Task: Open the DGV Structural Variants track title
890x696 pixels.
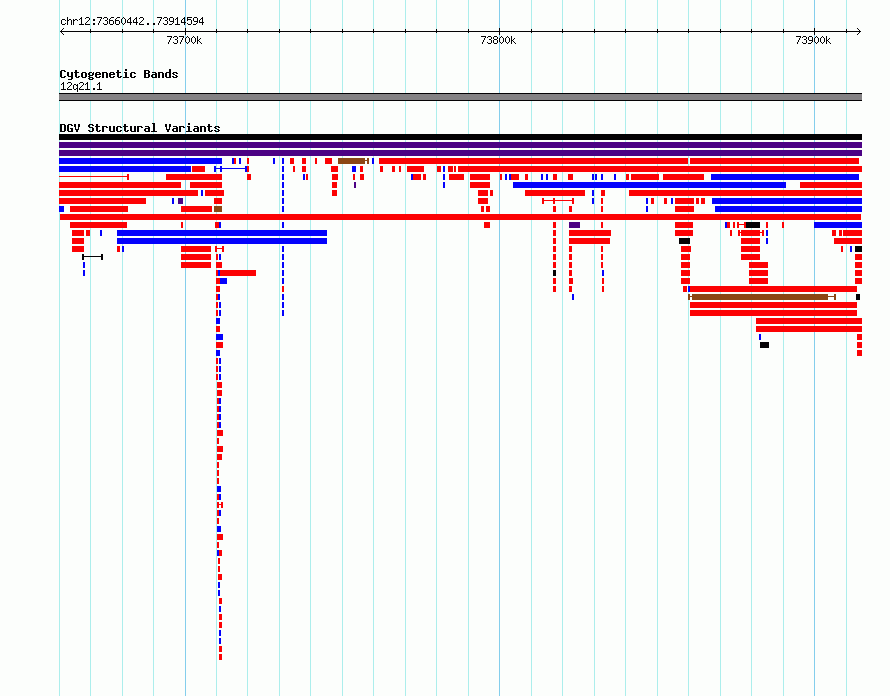Action: [x=140, y=128]
